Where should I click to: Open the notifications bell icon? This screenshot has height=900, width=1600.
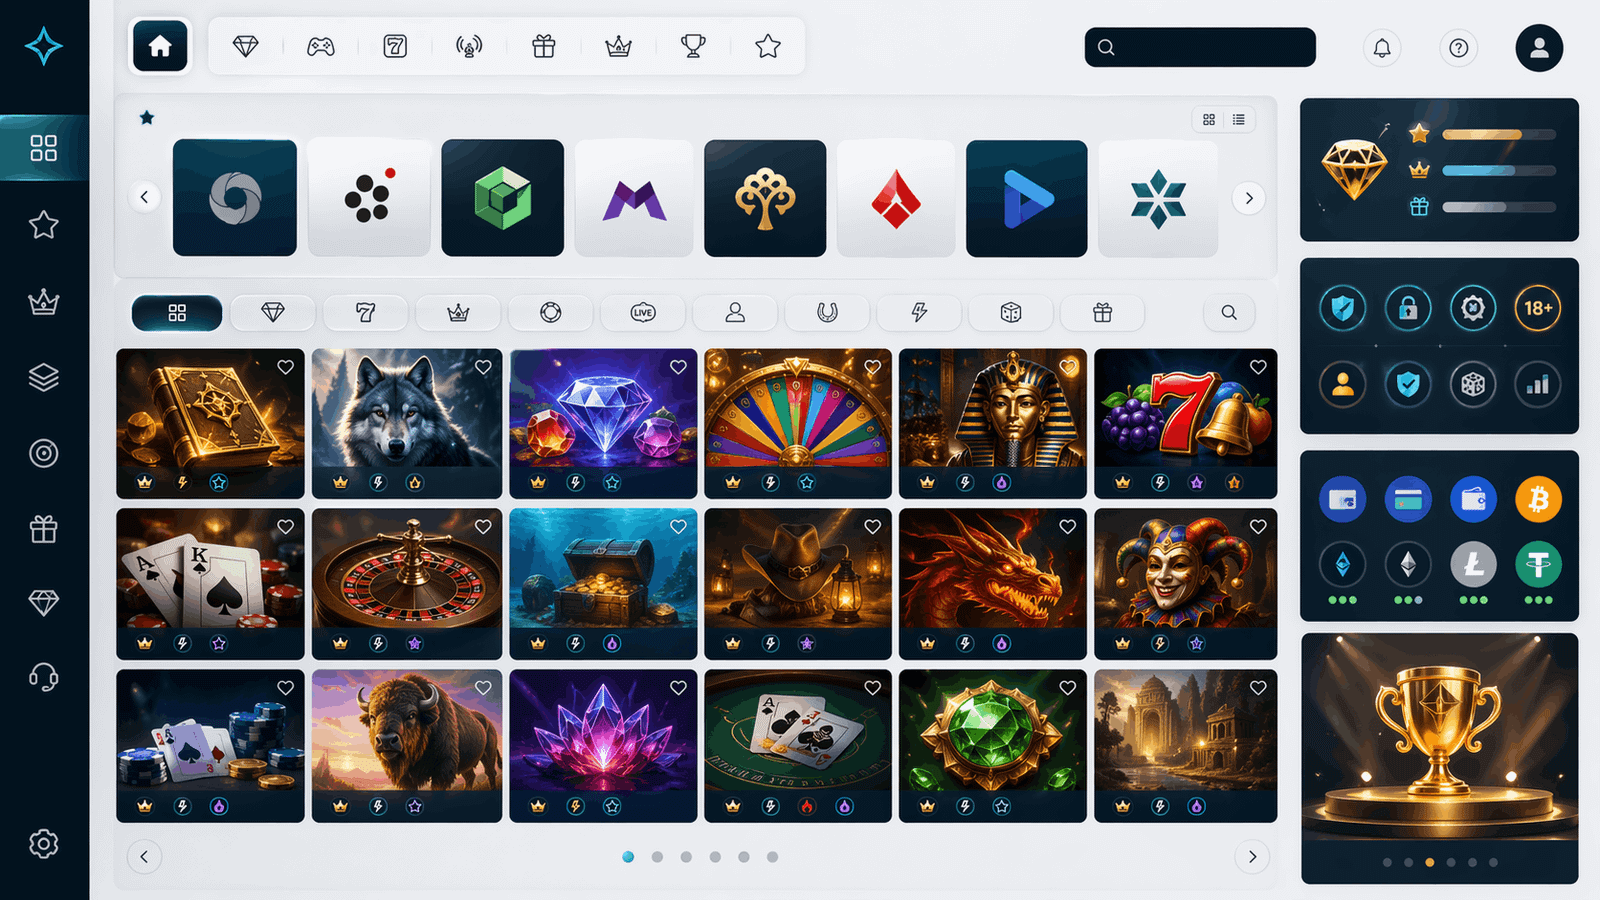tap(1382, 47)
